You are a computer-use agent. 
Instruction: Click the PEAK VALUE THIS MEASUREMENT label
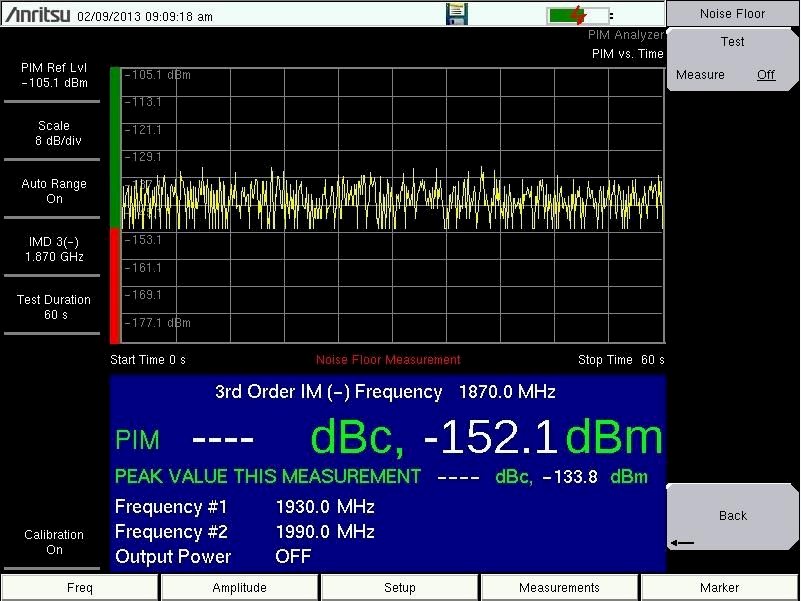(268, 477)
